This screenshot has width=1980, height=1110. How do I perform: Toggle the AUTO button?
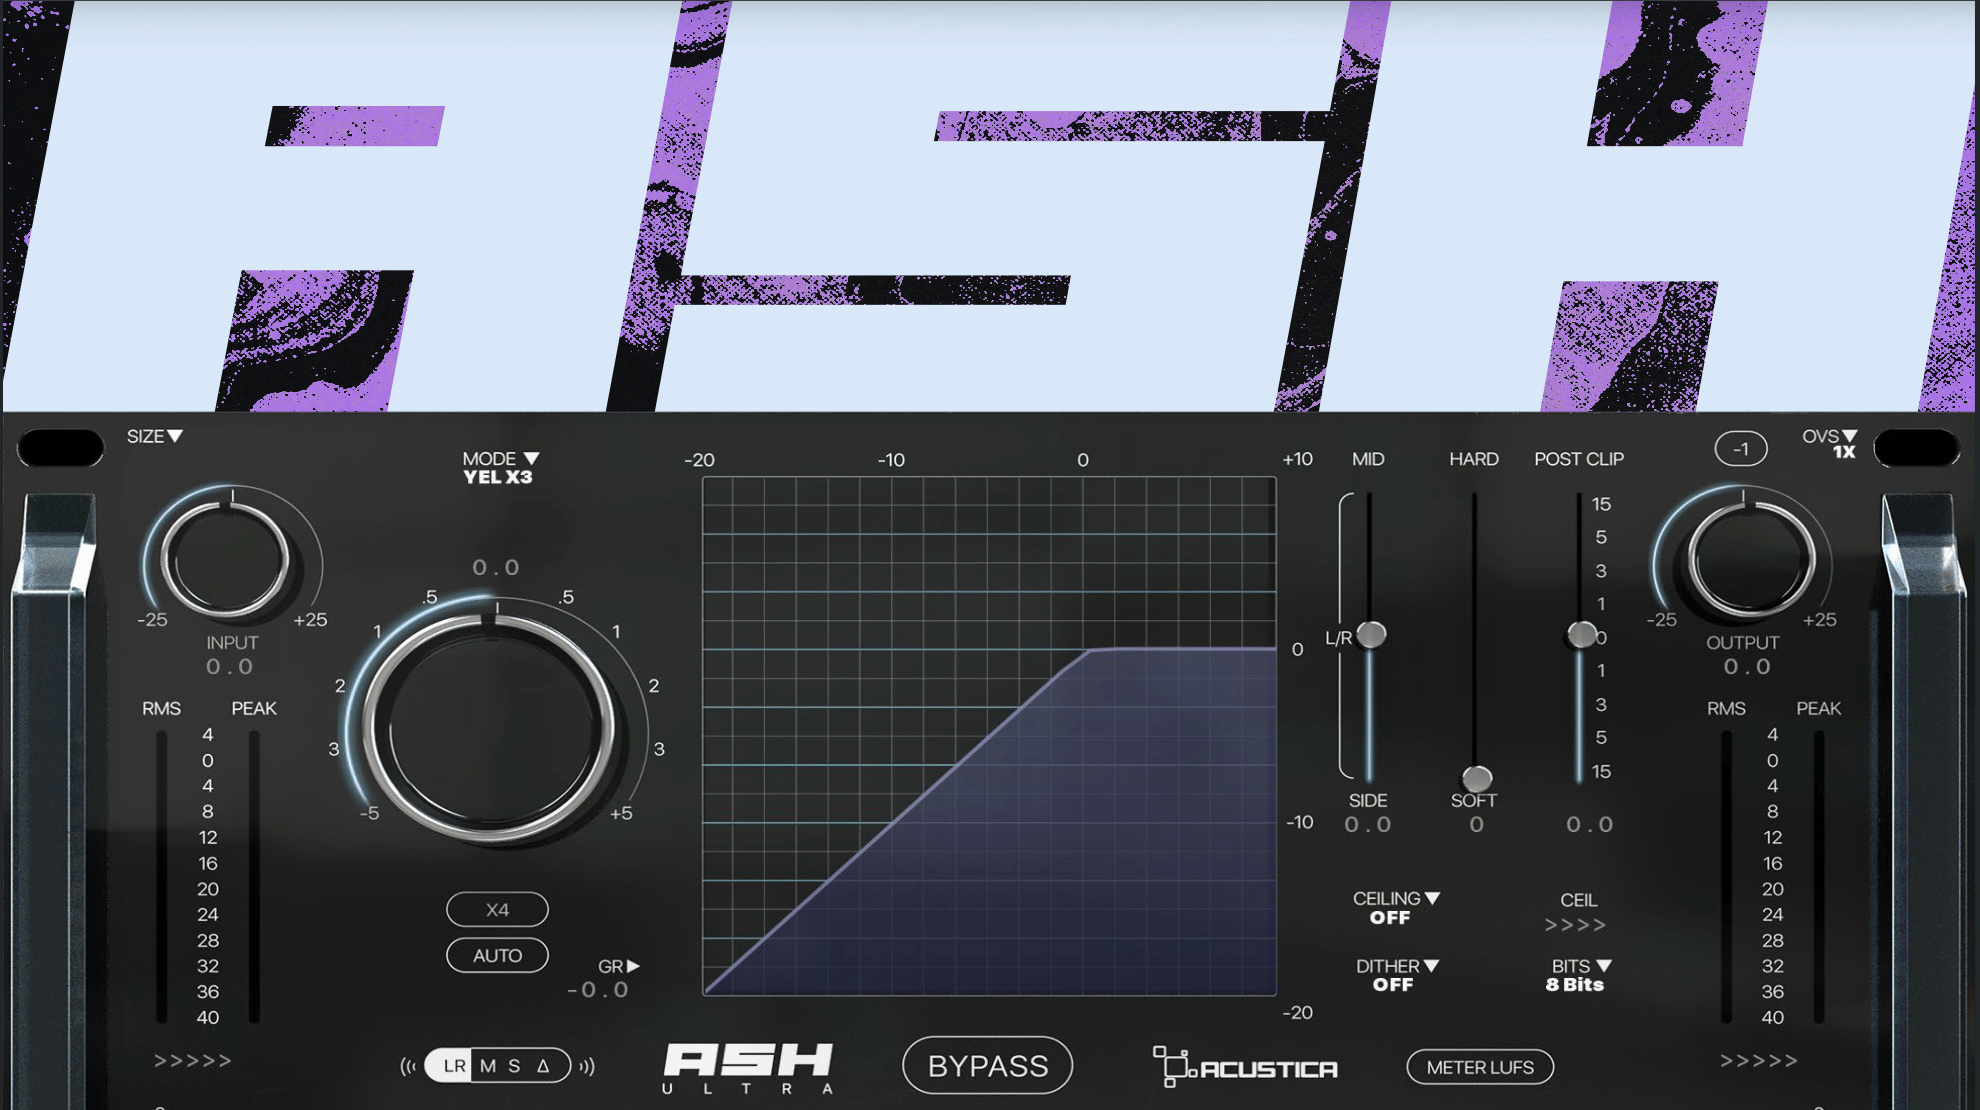coord(497,955)
